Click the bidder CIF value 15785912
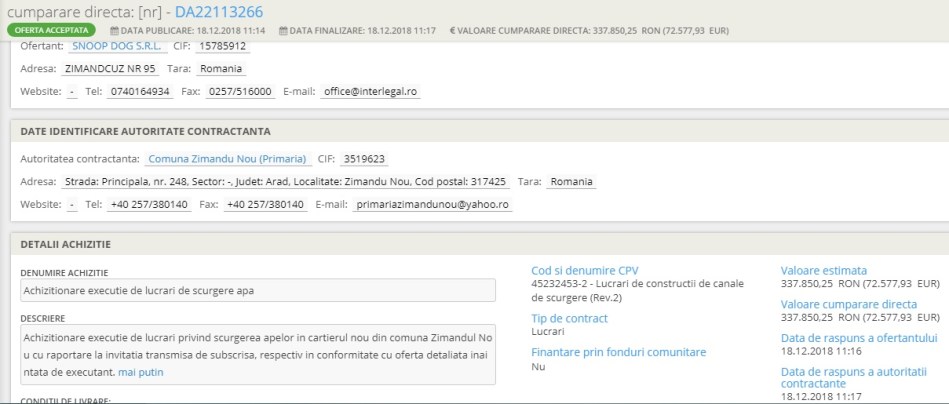 coord(220,46)
